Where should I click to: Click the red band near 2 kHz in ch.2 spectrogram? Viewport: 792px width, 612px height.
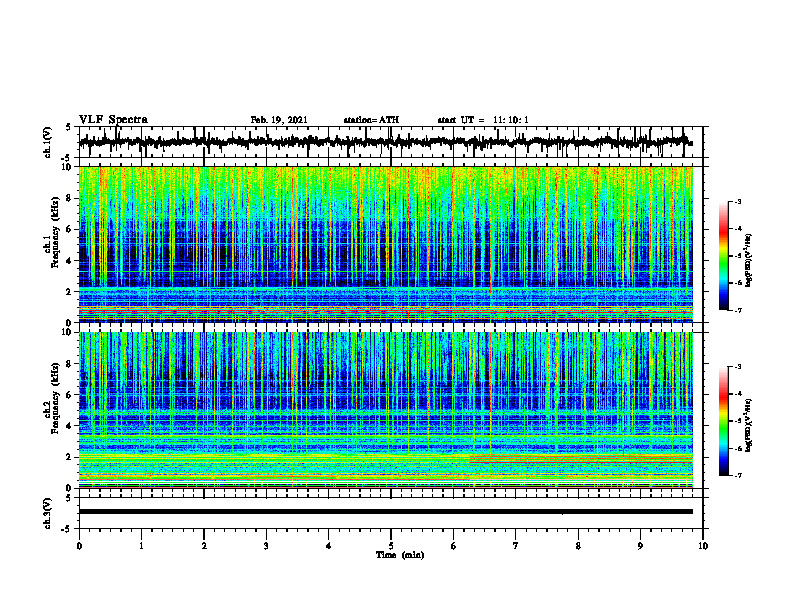(x=581, y=458)
